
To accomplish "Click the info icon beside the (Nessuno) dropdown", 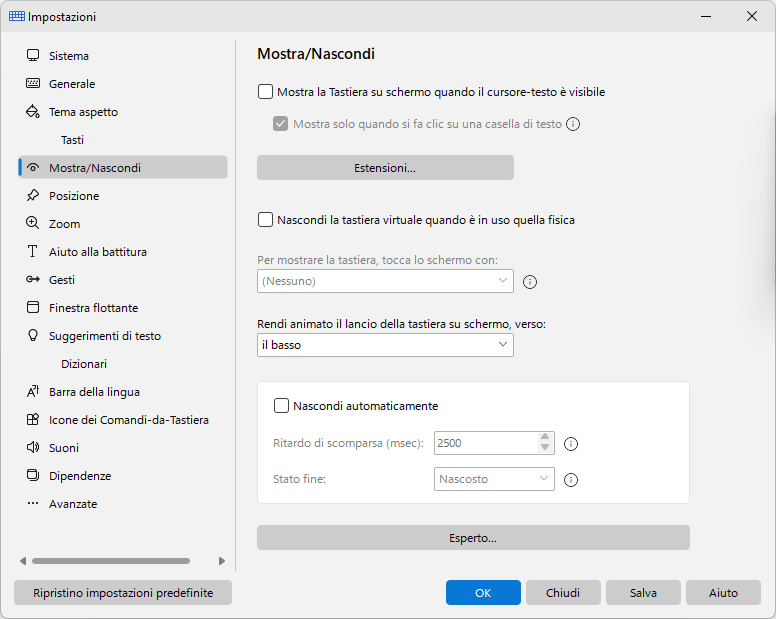I will (530, 282).
